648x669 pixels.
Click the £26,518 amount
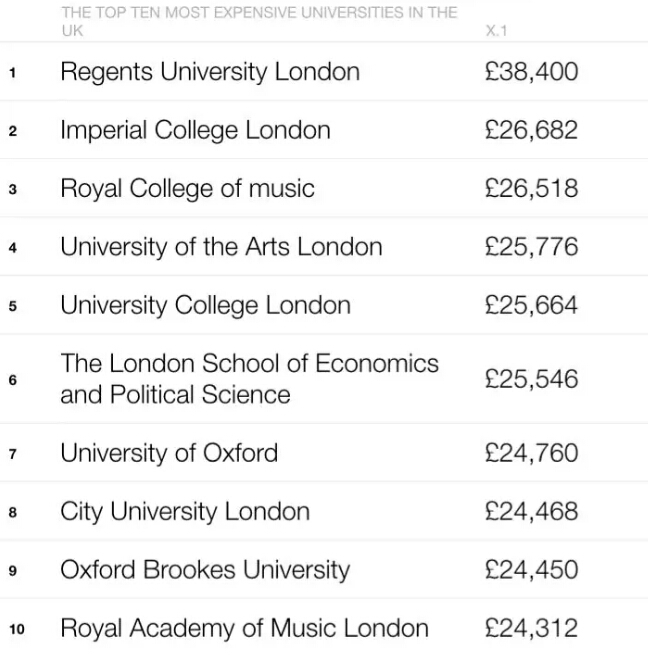click(531, 189)
